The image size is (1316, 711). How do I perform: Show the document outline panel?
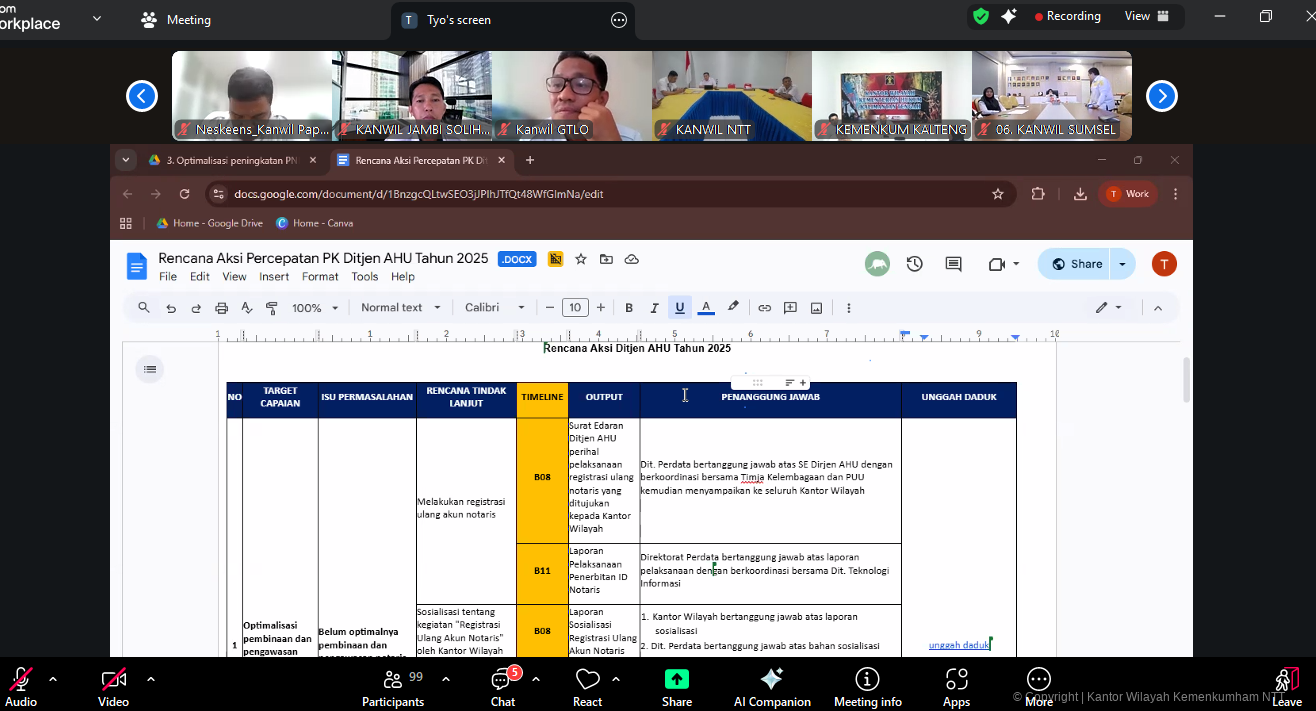pyautogui.click(x=150, y=370)
